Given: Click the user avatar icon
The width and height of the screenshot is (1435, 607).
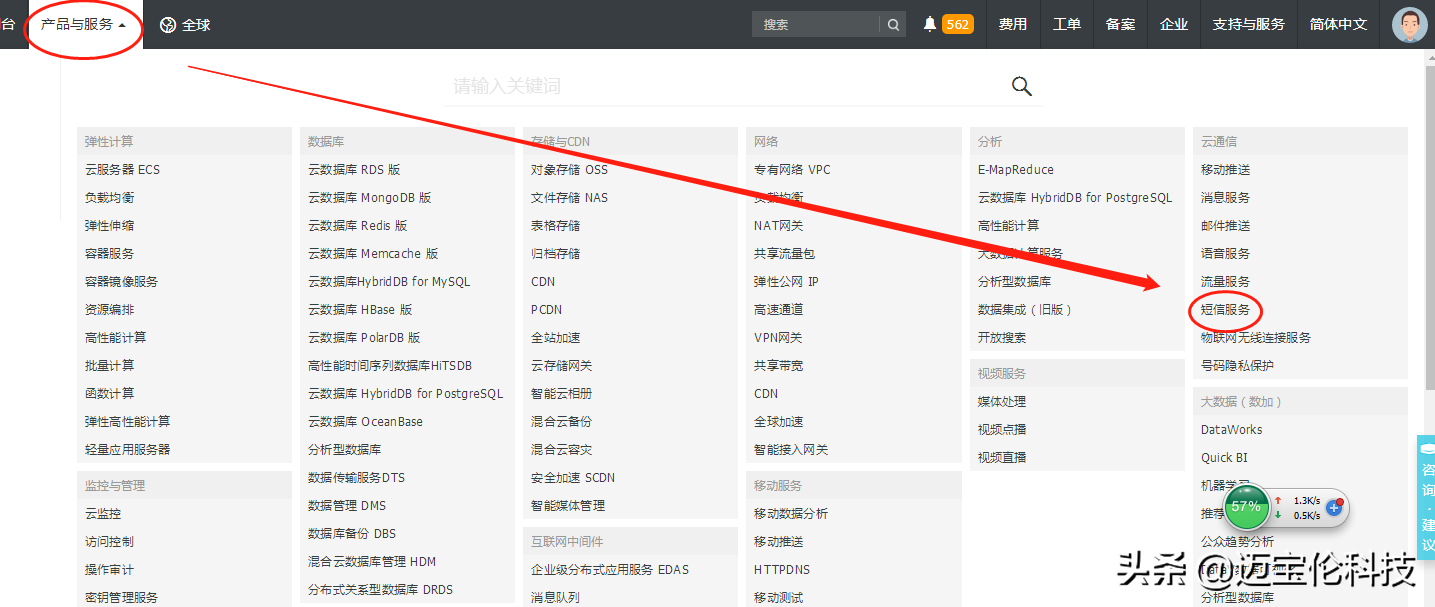Looking at the screenshot, I should tap(1410, 25).
